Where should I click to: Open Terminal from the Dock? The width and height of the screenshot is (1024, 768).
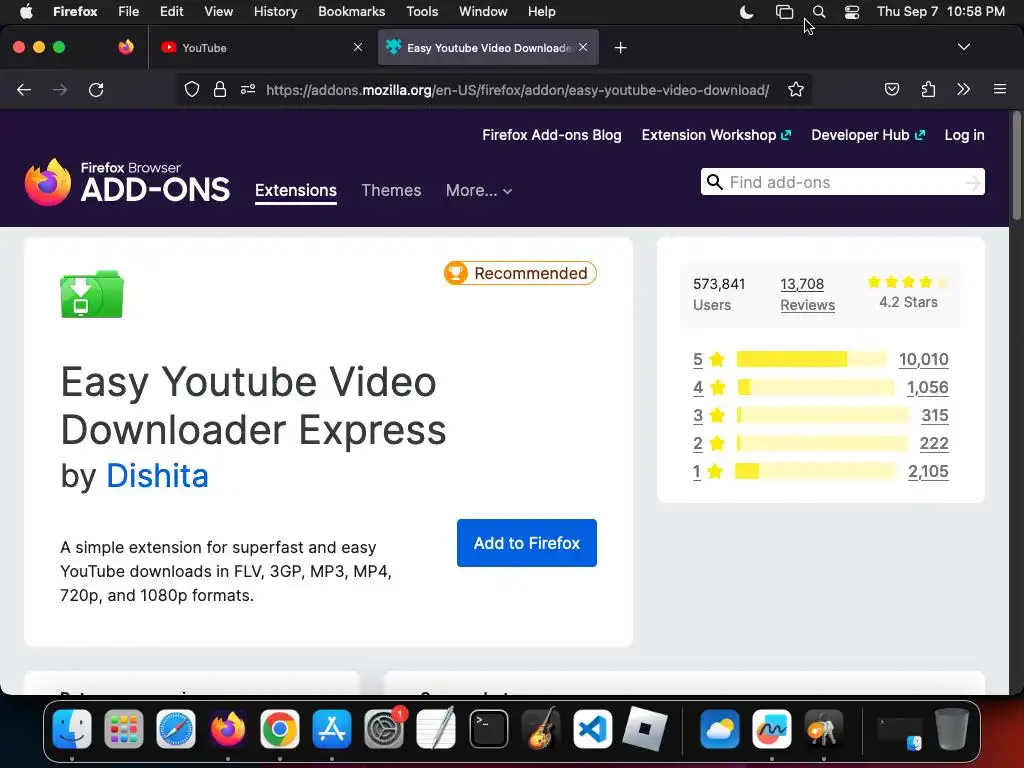tap(488, 729)
